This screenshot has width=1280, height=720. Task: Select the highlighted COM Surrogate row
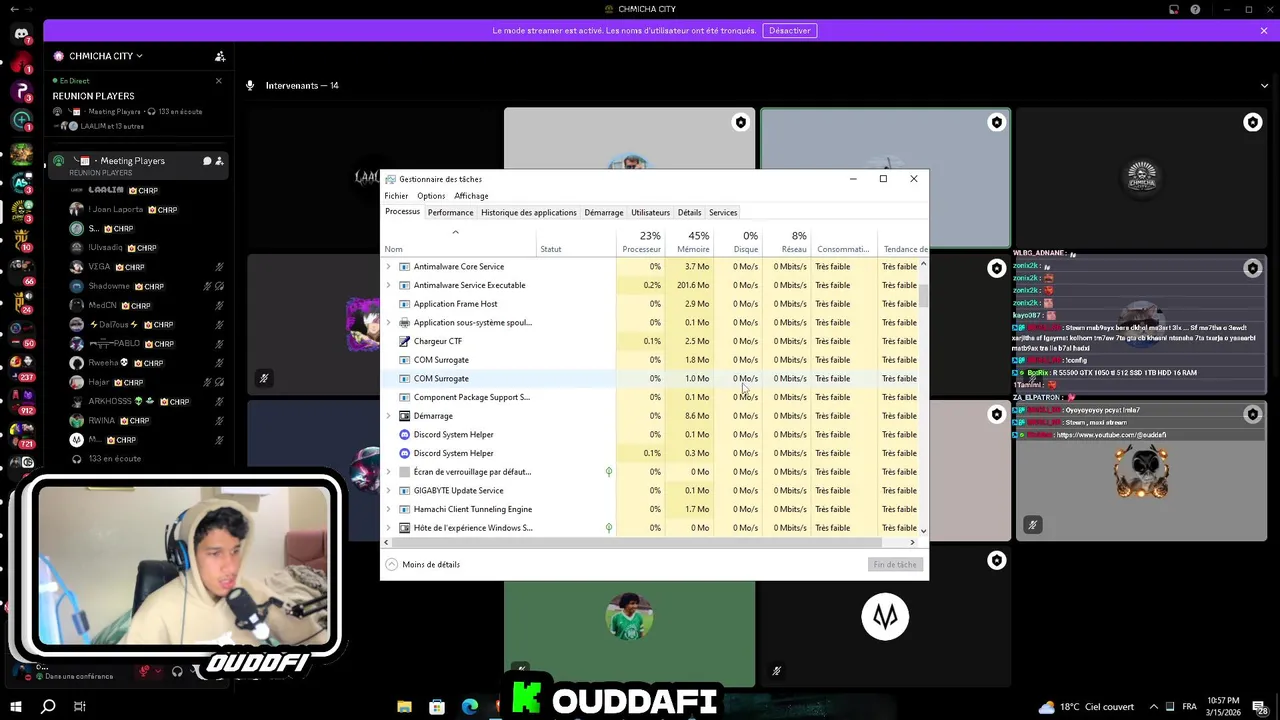tap(649, 379)
